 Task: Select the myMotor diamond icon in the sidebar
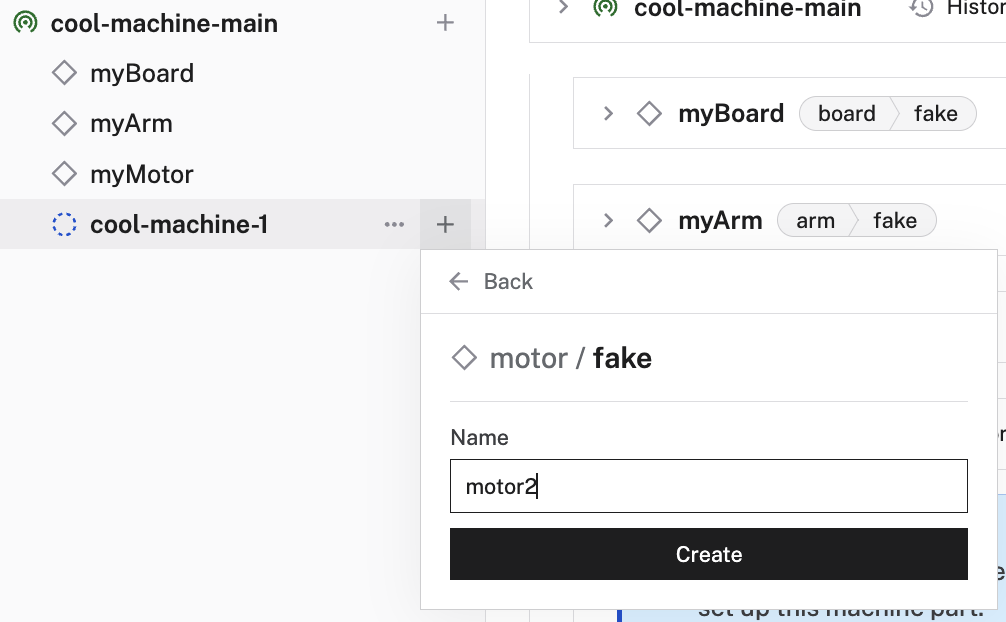62,173
